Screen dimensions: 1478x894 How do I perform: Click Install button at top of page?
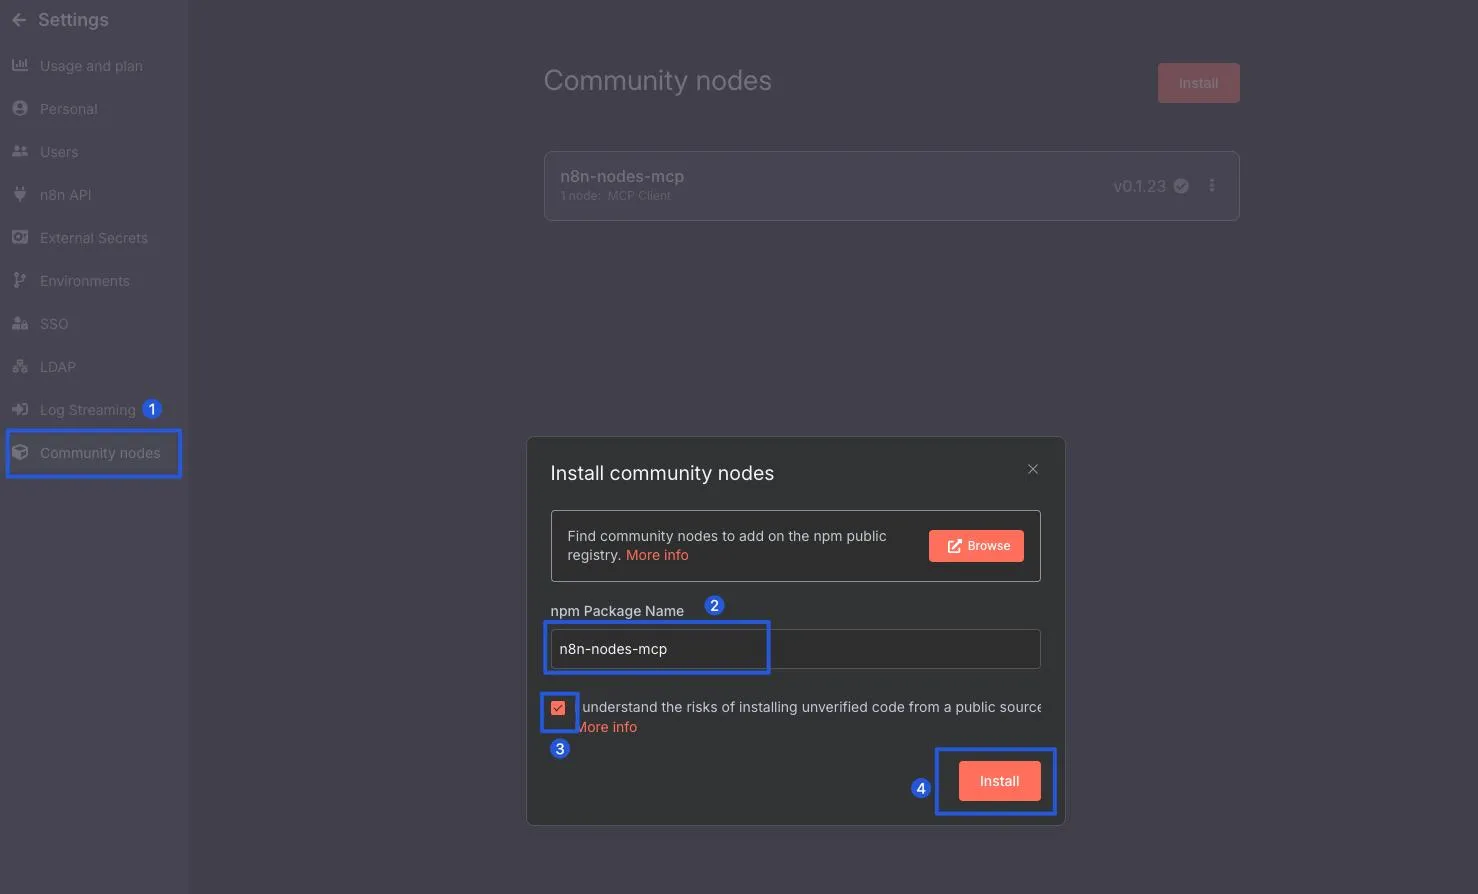[x=1198, y=83]
